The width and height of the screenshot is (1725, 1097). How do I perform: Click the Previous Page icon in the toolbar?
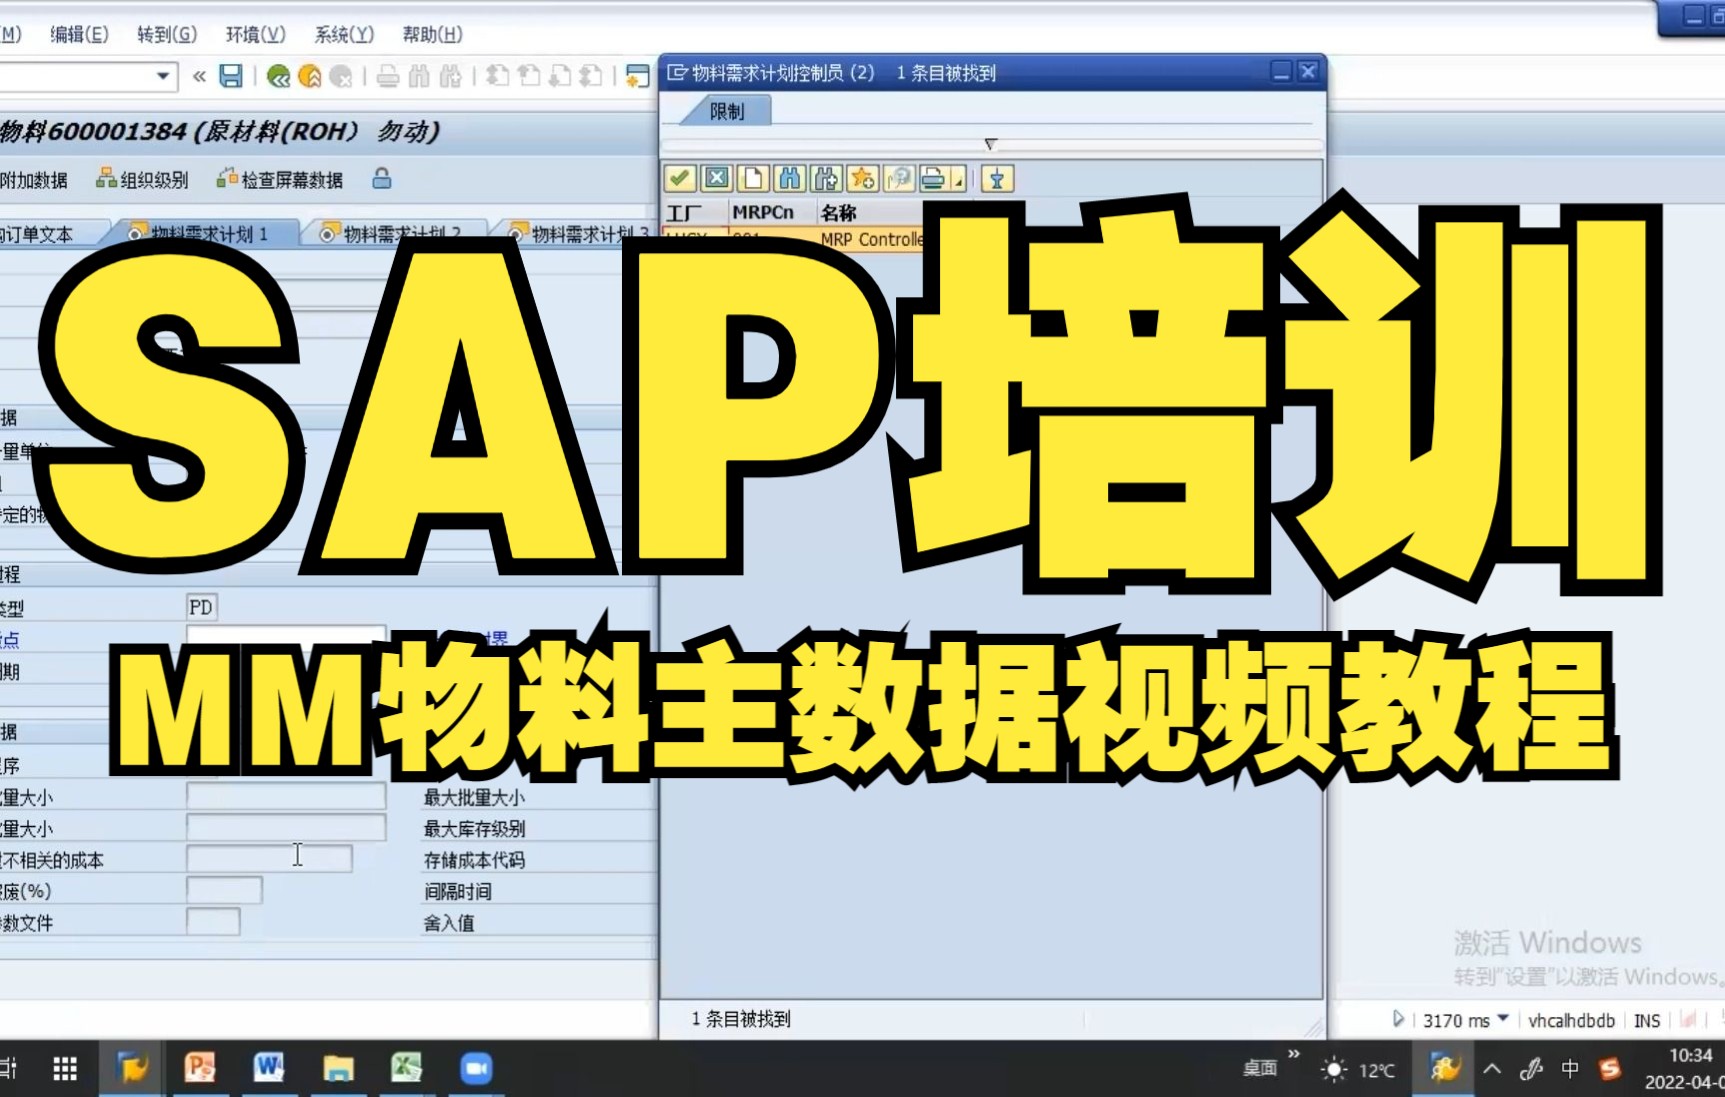529,76
